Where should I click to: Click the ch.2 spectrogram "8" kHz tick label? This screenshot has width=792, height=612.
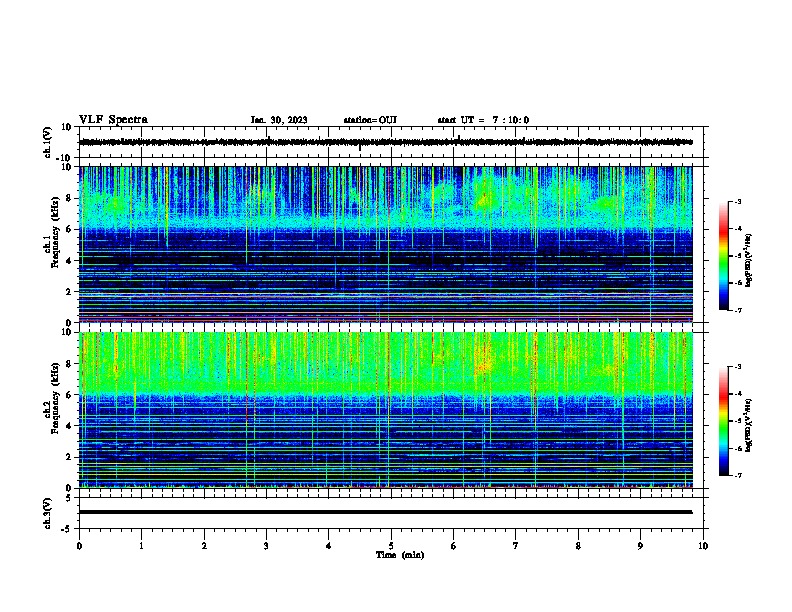(x=69, y=364)
